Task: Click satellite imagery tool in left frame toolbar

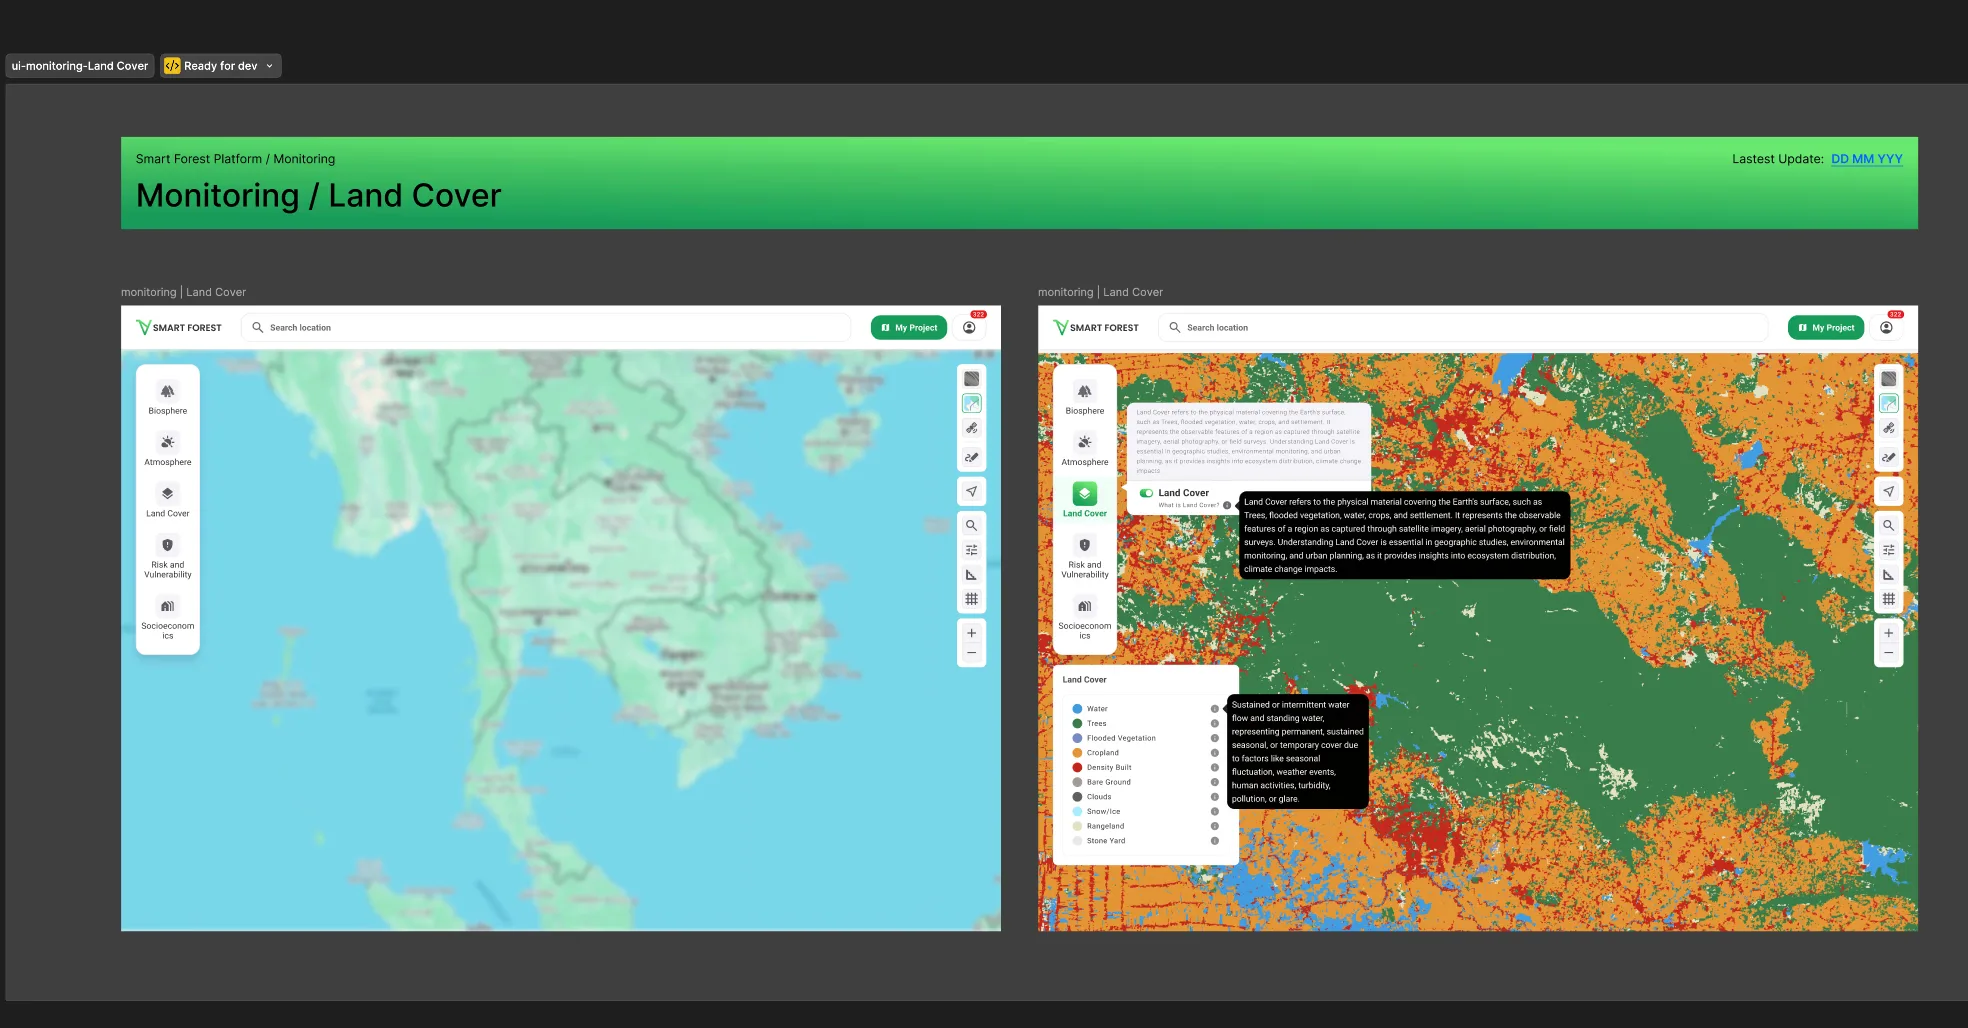Action: [971, 428]
